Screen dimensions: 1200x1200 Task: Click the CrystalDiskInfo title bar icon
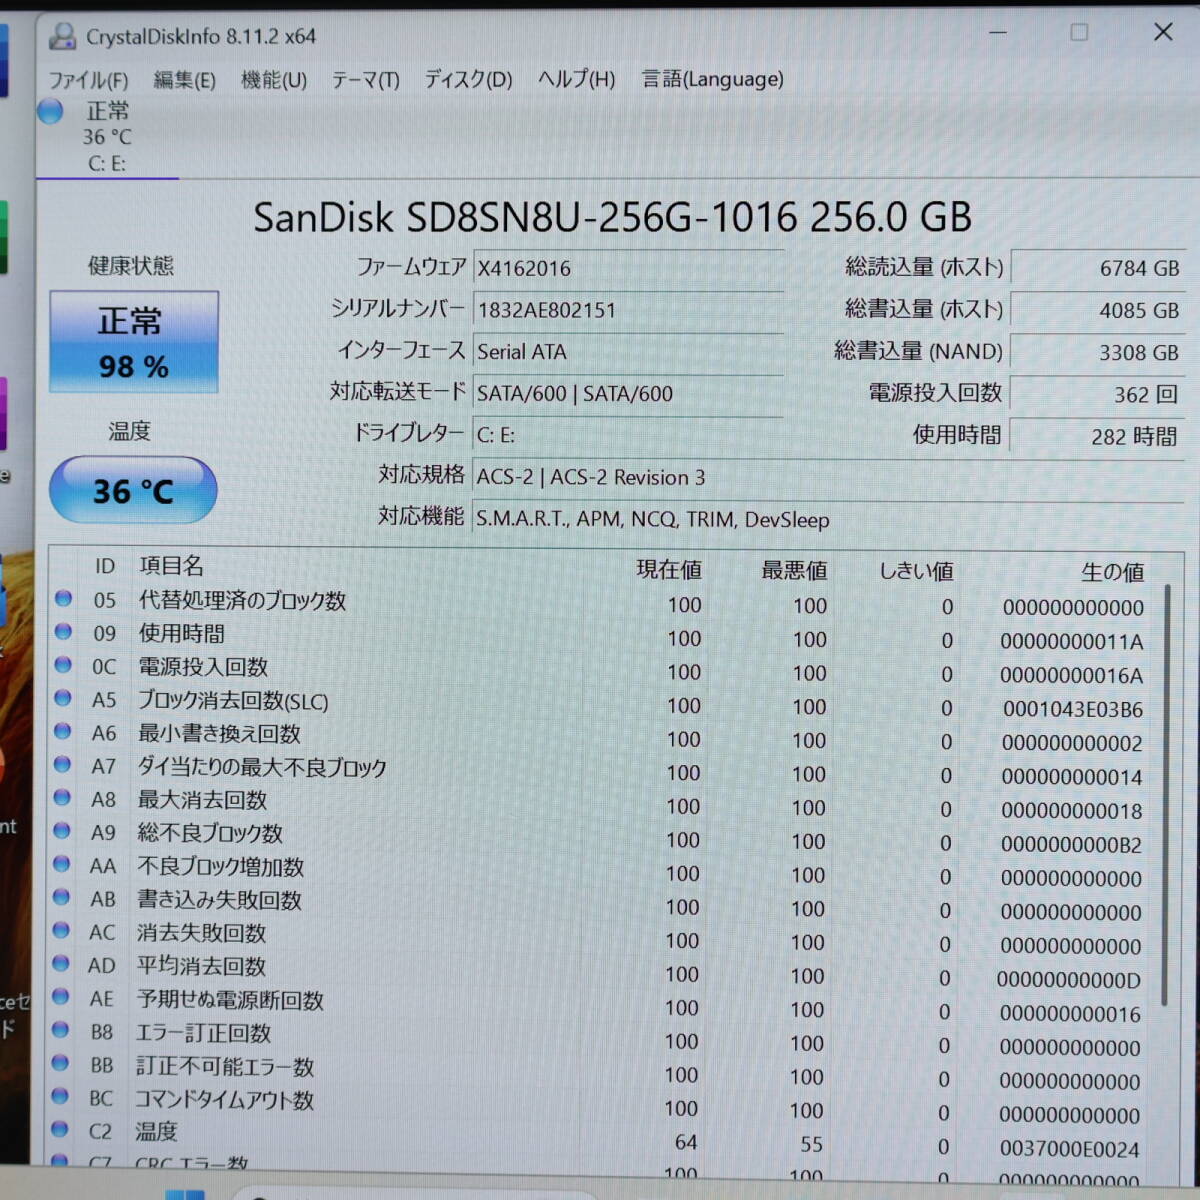point(62,37)
